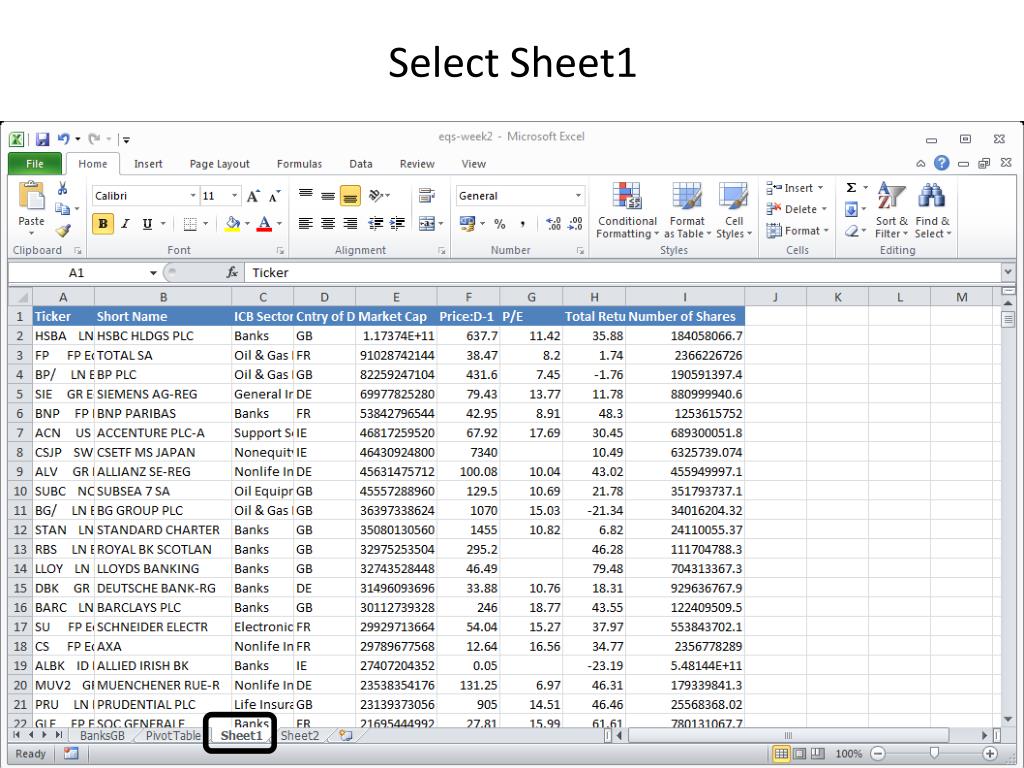1024x768 pixels.
Task: Open the File tab
Action: pos(35,164)
